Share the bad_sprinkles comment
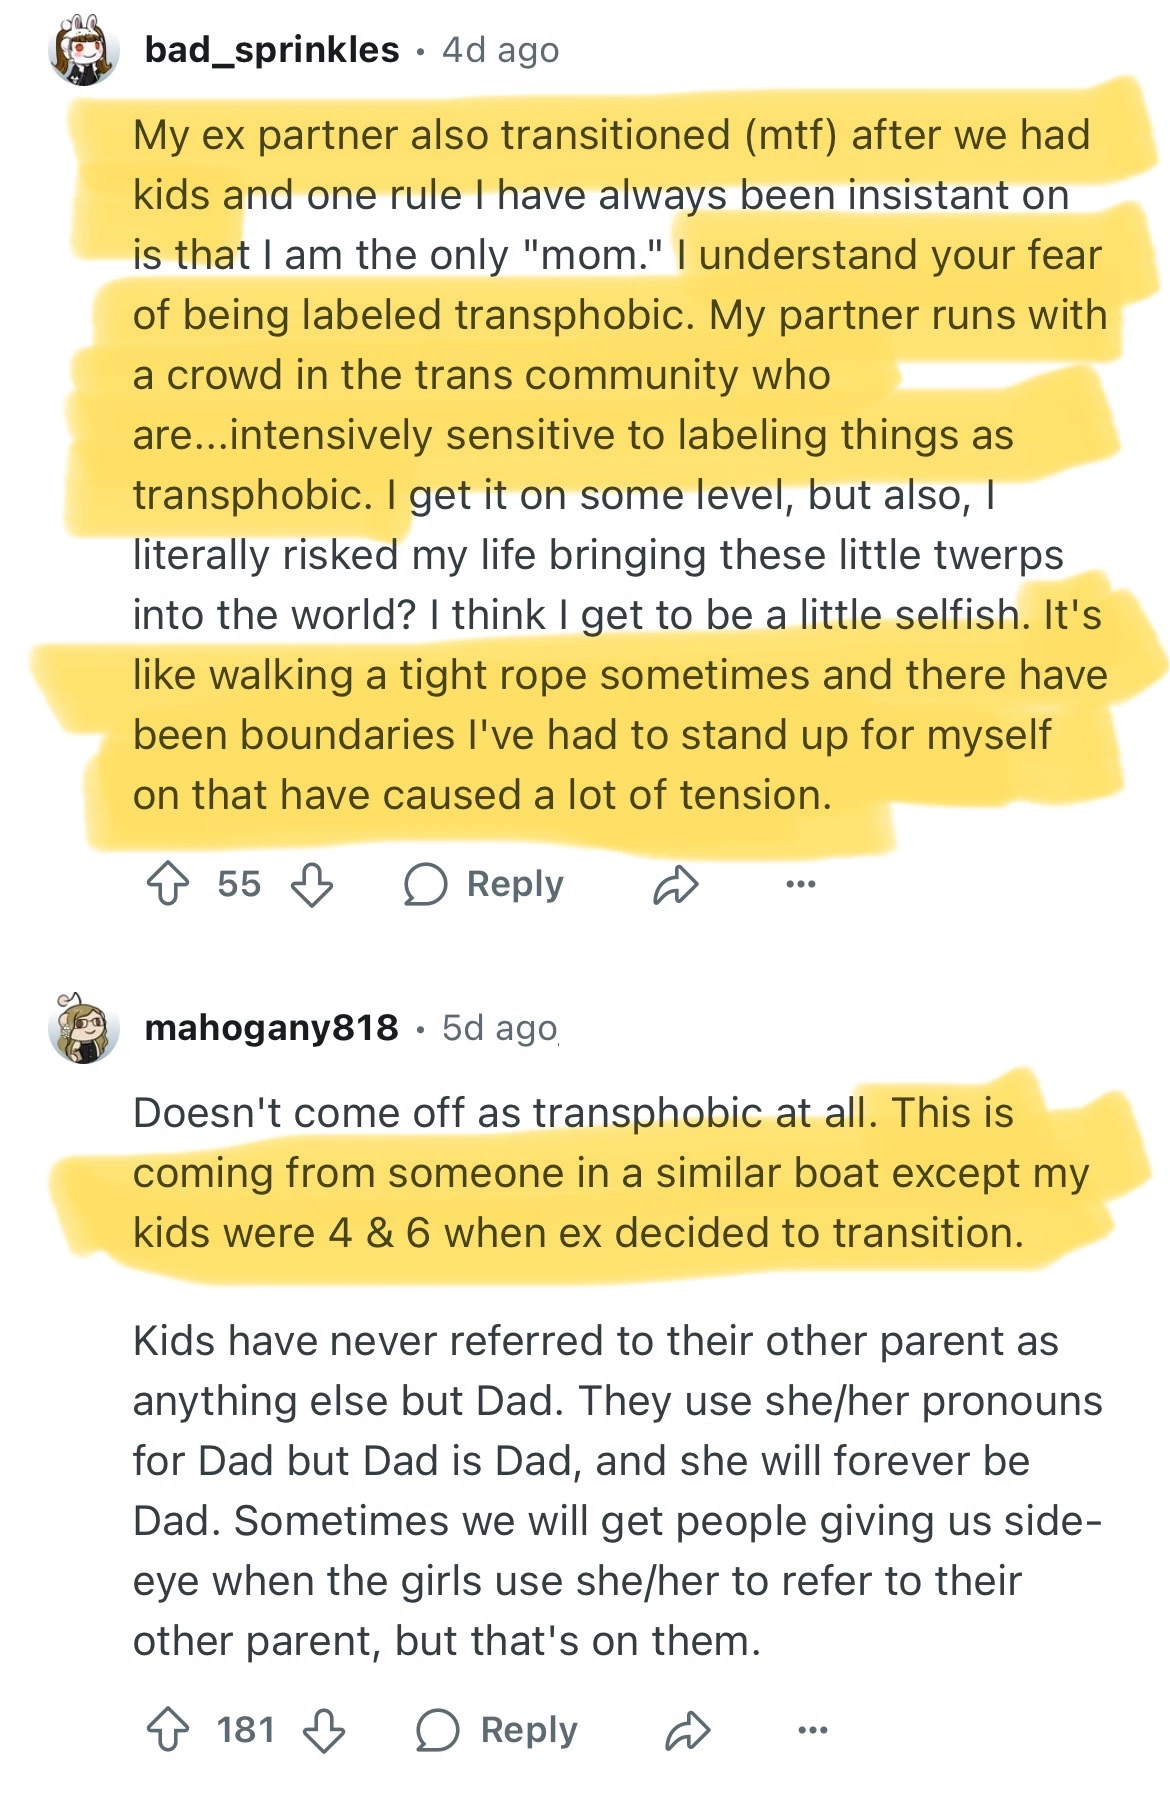Image resolution: width=1170 pixels, height=1807 pixels. [x=675, y=885]
